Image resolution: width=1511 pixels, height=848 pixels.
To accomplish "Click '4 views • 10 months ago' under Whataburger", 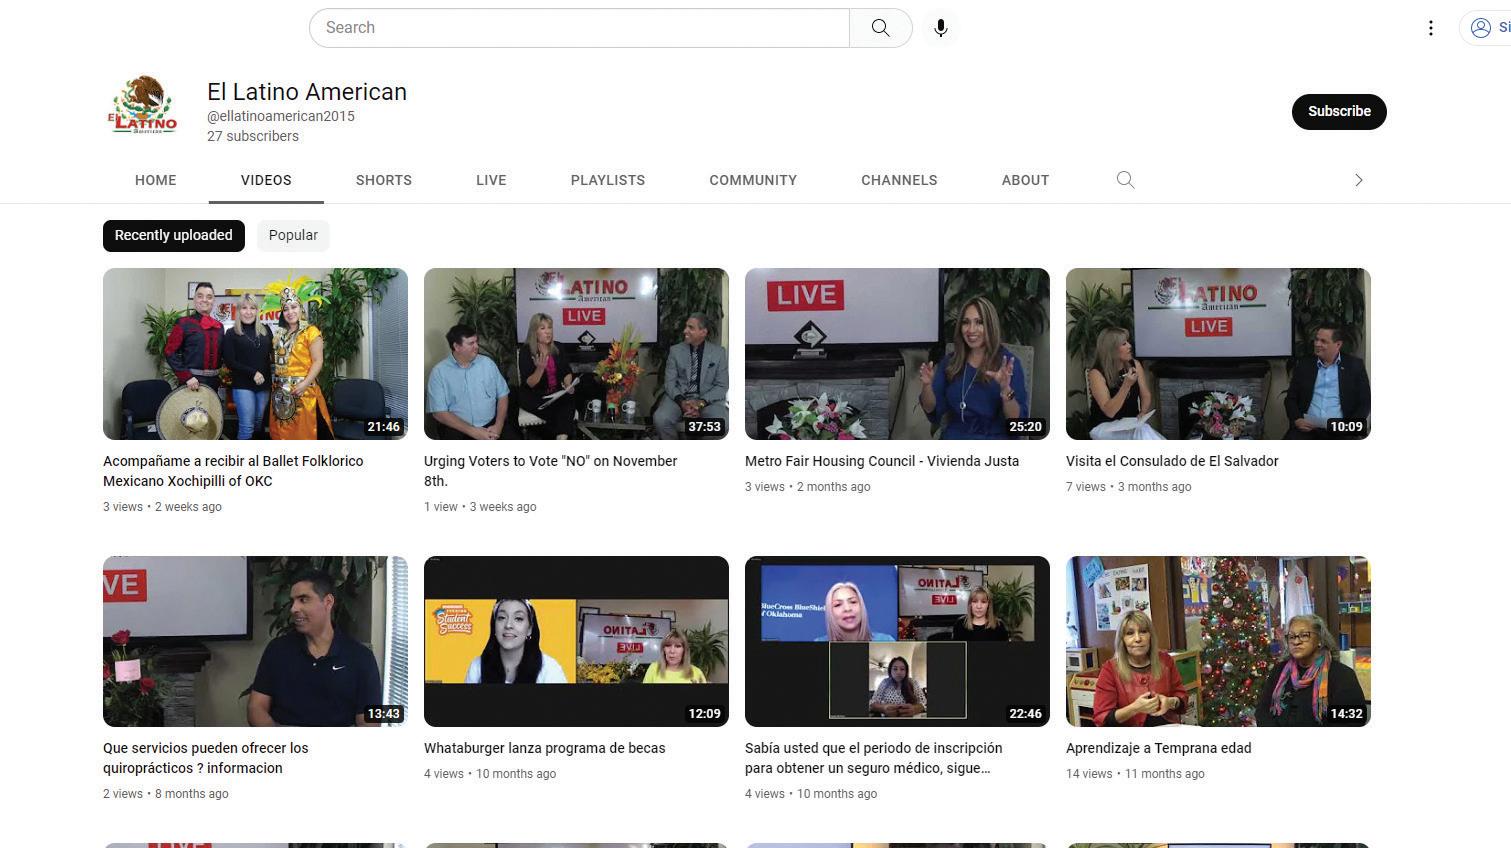I will tap(490, 774).
